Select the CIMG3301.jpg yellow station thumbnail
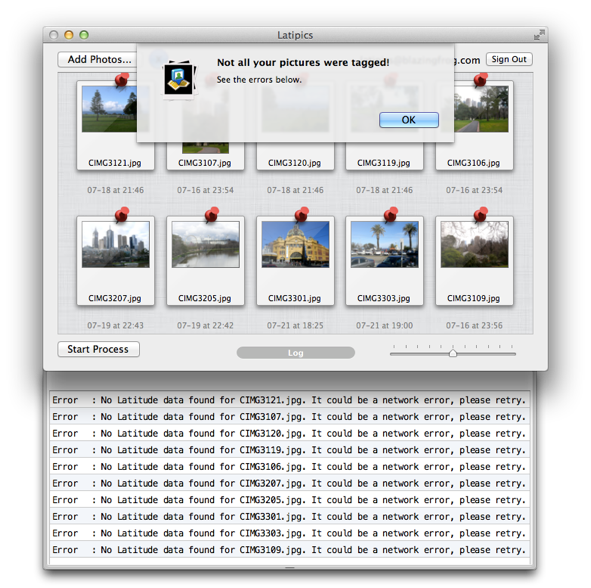 click(296, 245)
